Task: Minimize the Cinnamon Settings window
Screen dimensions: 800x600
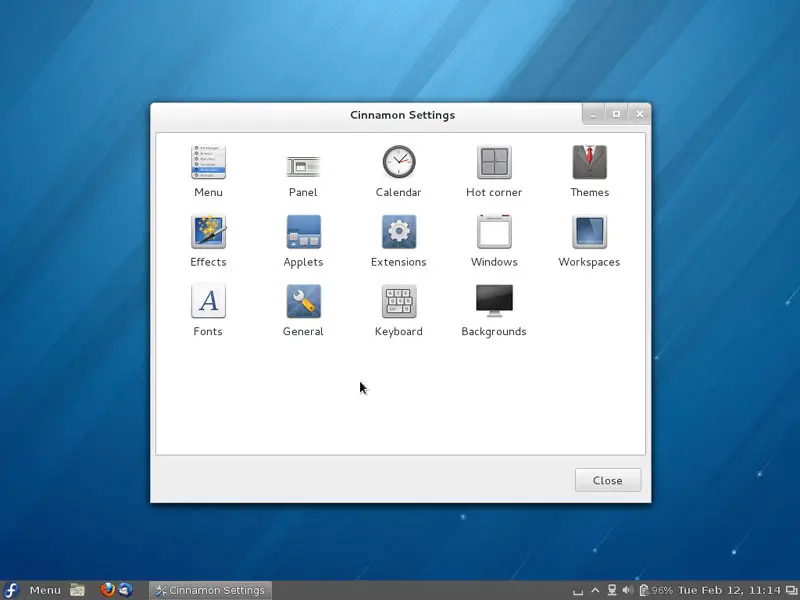Action: click(x=593, y=115)
